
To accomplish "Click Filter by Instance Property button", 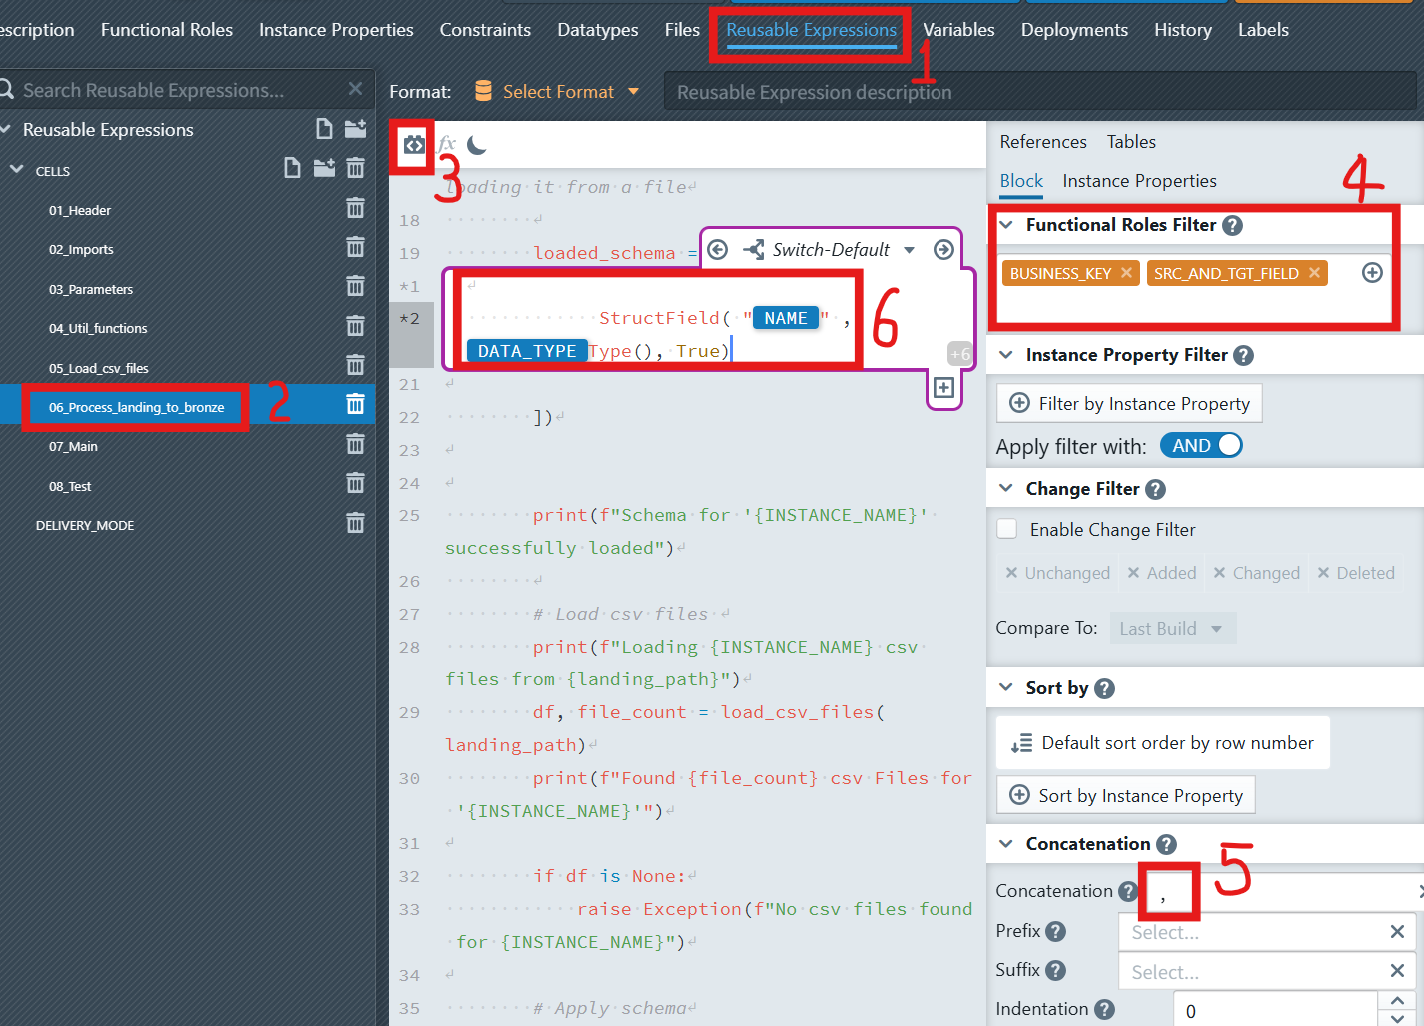I will tap(1129, 404).
